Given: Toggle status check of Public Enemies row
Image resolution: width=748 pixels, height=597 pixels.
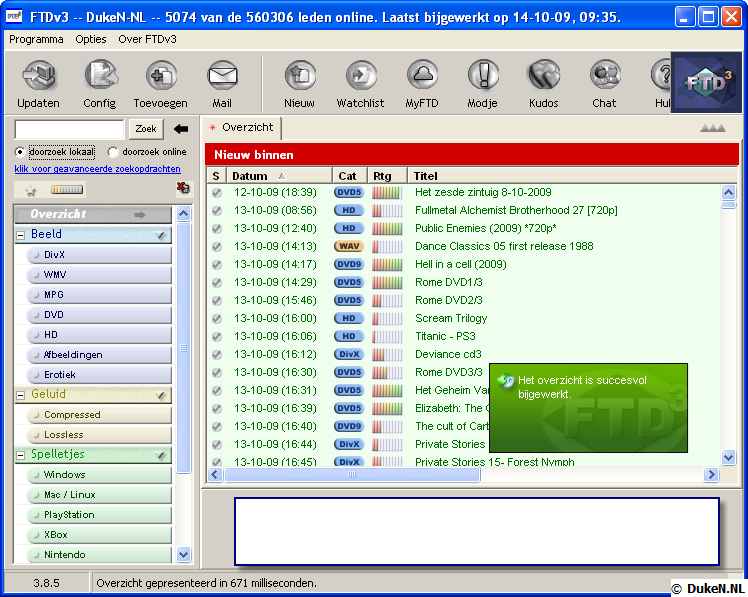Looking at the screenshot, I should click(x=217, y=229).
